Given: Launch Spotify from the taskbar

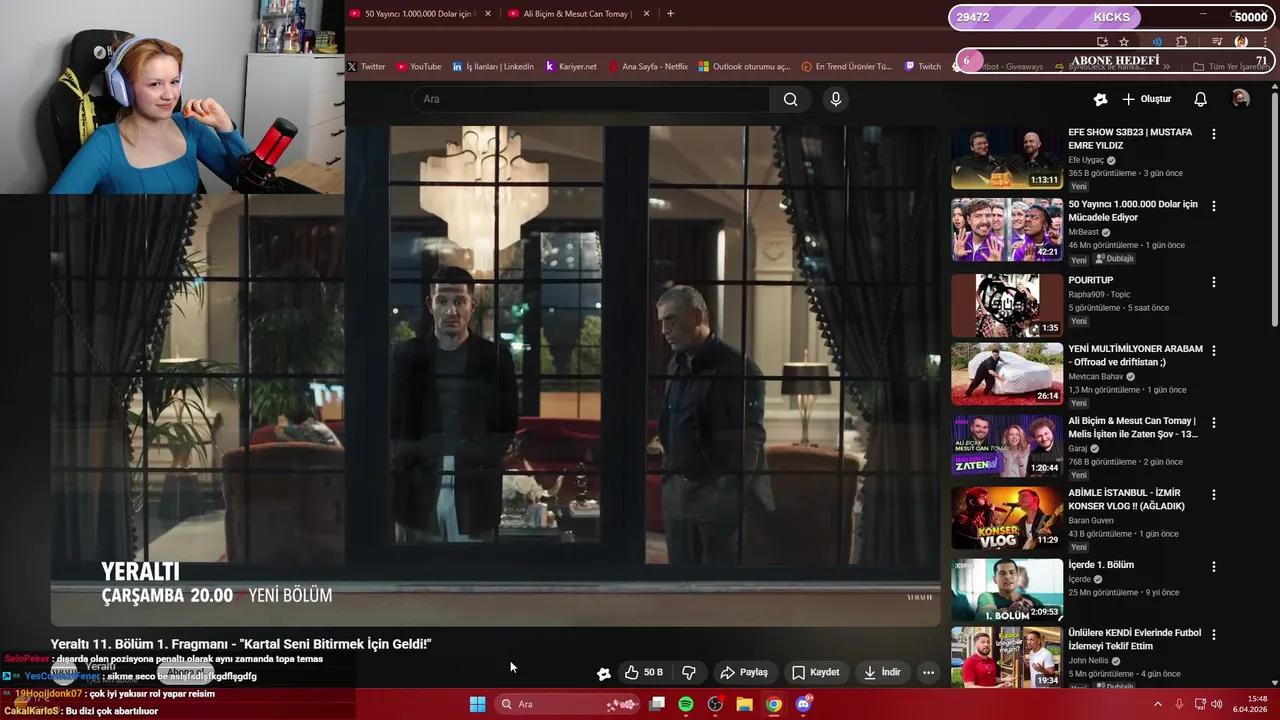Looking at the screenshot, I should [686, 704].
